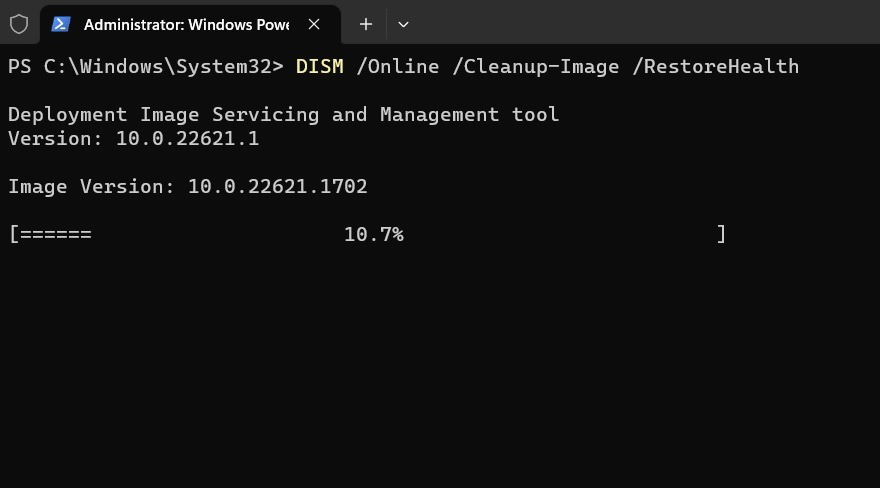Click the shield icon in the title bar
880x488 pixels.
[19, 24]
